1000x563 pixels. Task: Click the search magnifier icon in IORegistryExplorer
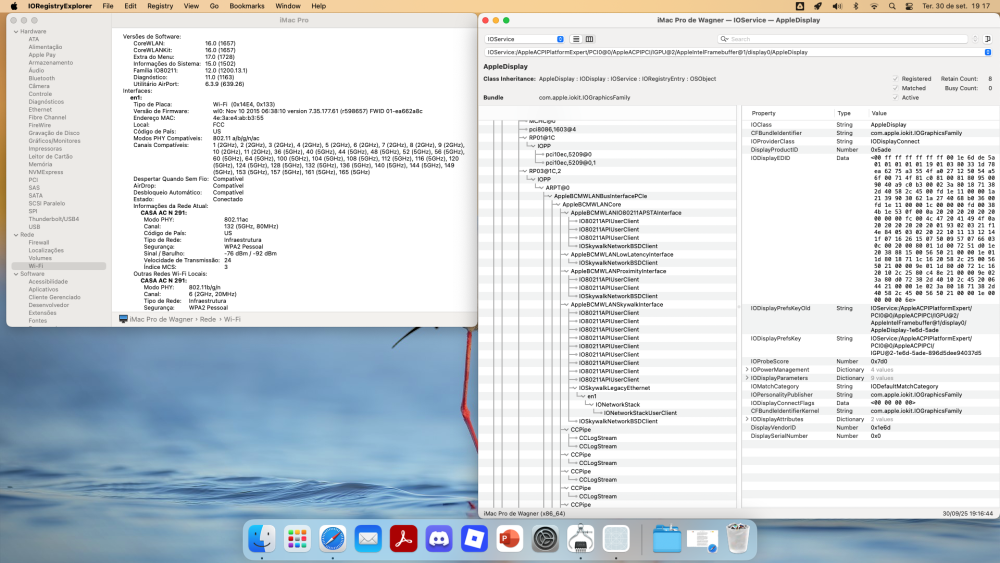(724, 39)
